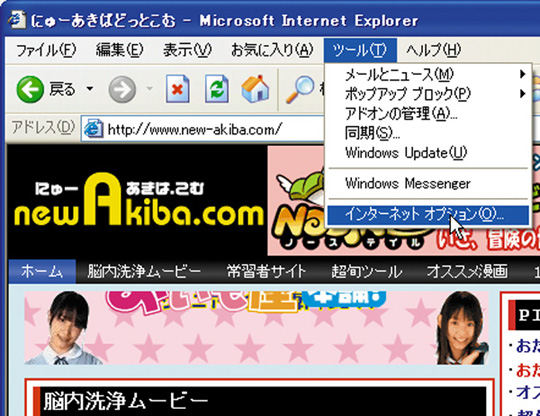The height and width of the screenshot is (416, 540).
Task: Click the Search magnifying glass icon
Action: click(x=300, y=89)
